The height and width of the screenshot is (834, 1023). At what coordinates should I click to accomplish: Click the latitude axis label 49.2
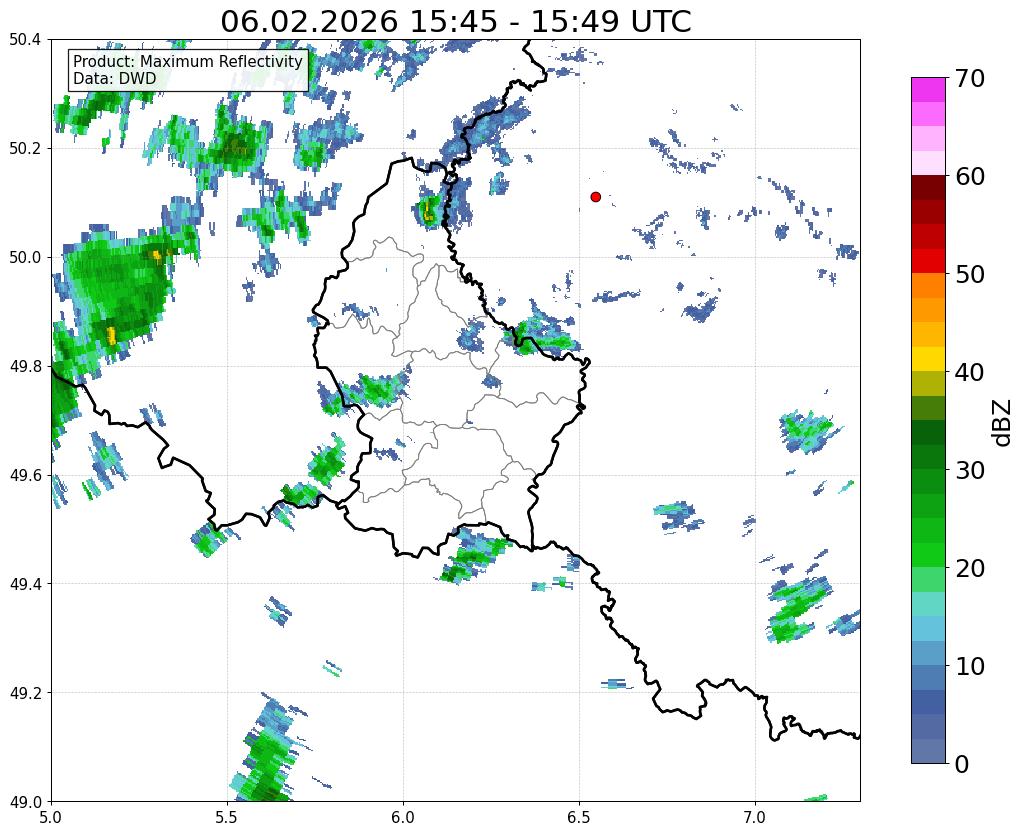tap(25, 693)
